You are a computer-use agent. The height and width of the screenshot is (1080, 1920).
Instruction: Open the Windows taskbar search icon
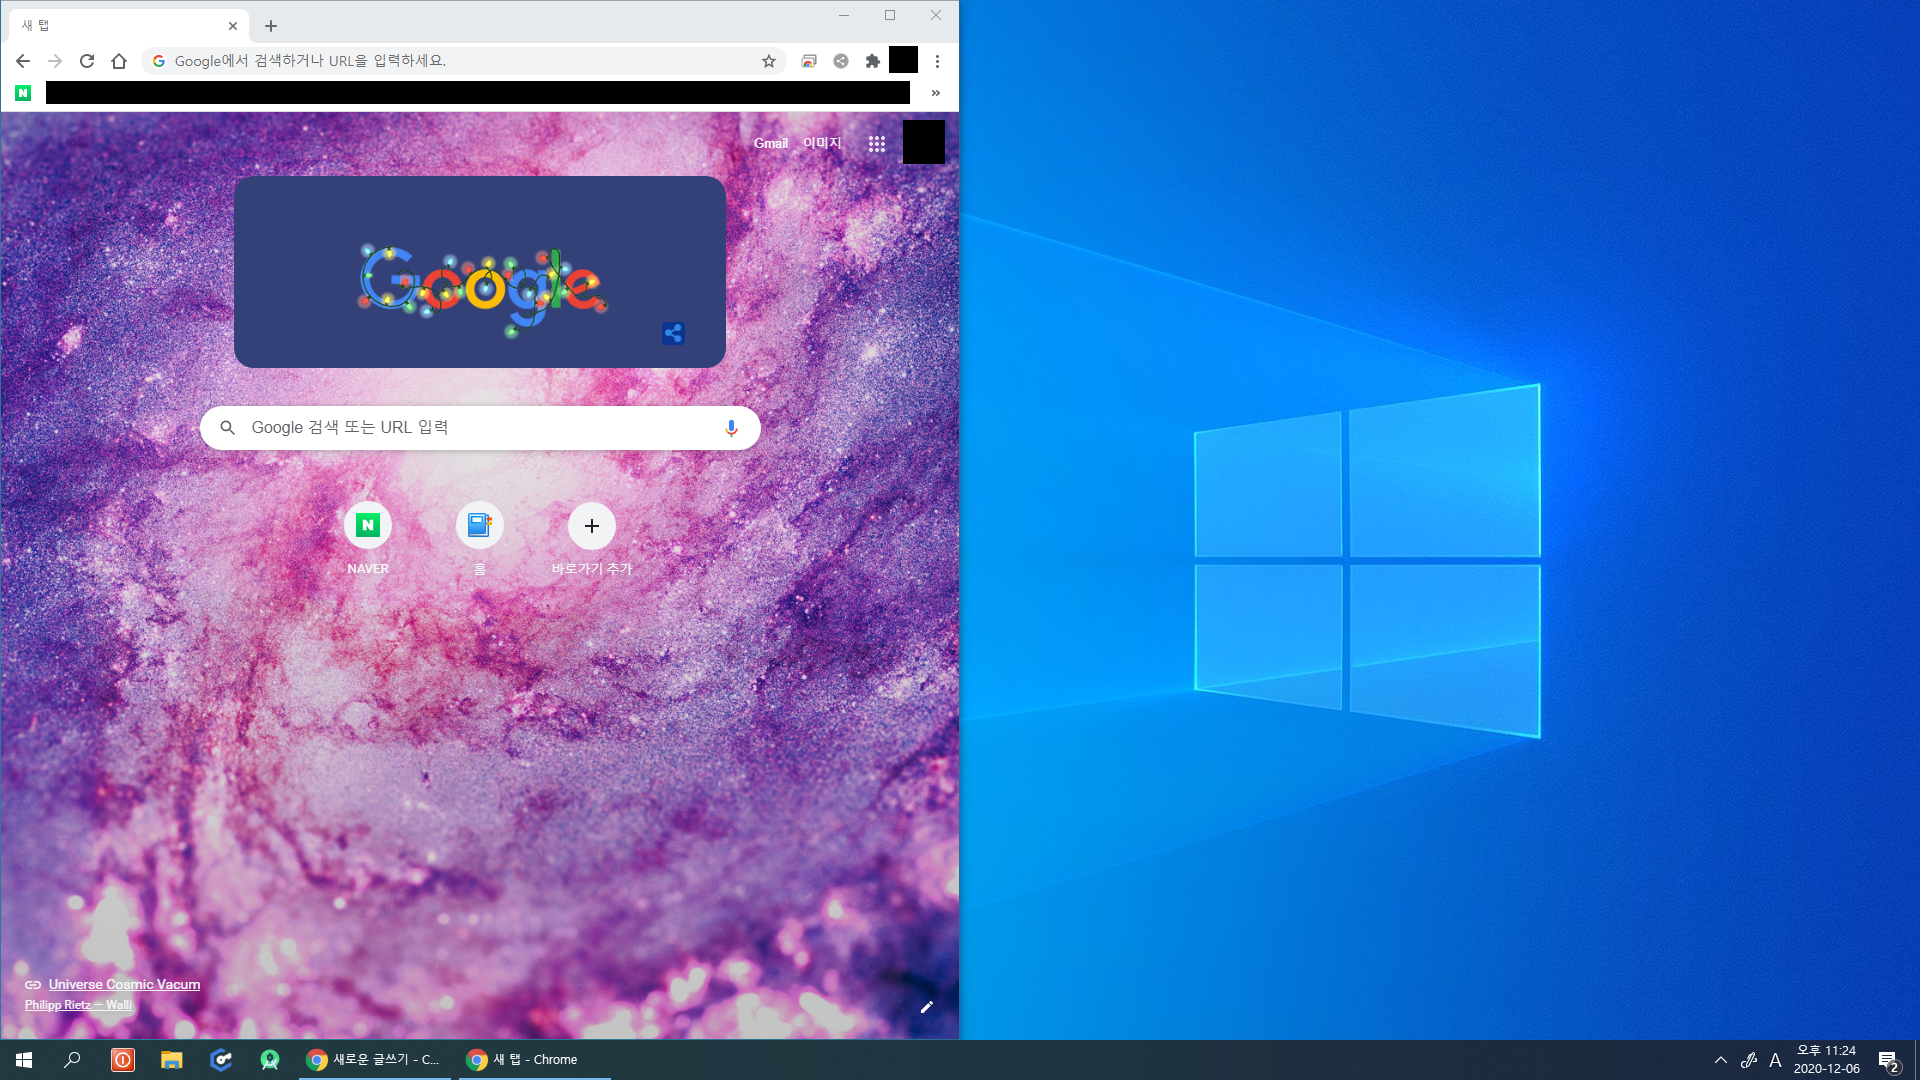coord(72,1060)
